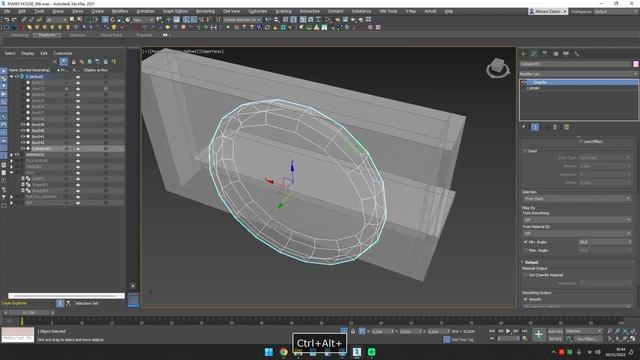Image resolution: width=640 pixels, height=360 pixels.
Task: Click Select menu in Scene Explorer
Action: [10, 53]
